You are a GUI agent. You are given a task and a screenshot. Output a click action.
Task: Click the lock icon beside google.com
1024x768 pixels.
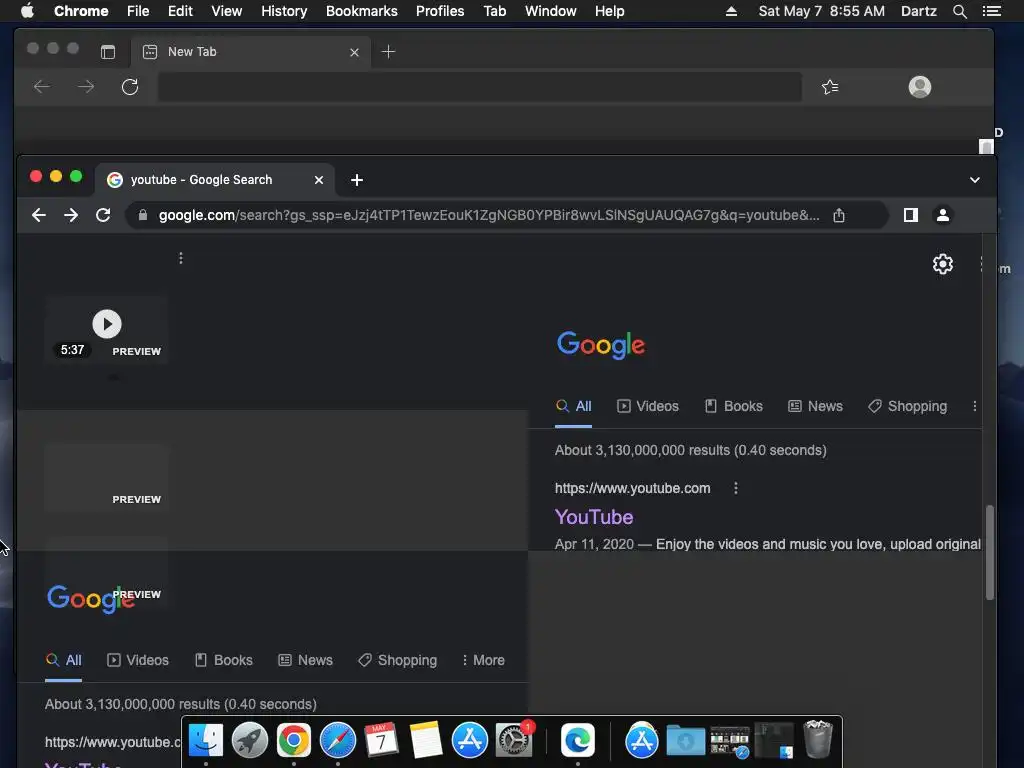pyautogui.click(x=143, y=215)
